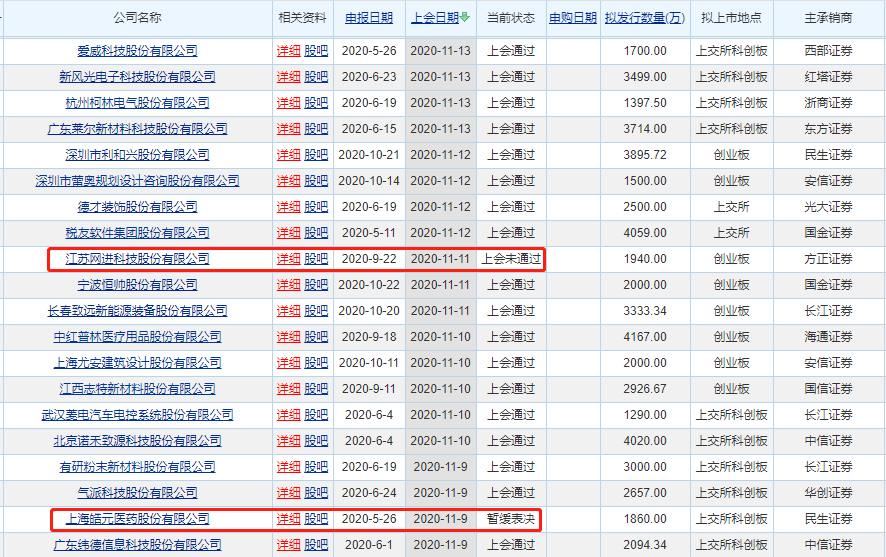Sort by 上会日期 green arrow icon
This screenshot has width=886, height=557.
(x=464, y=18)
